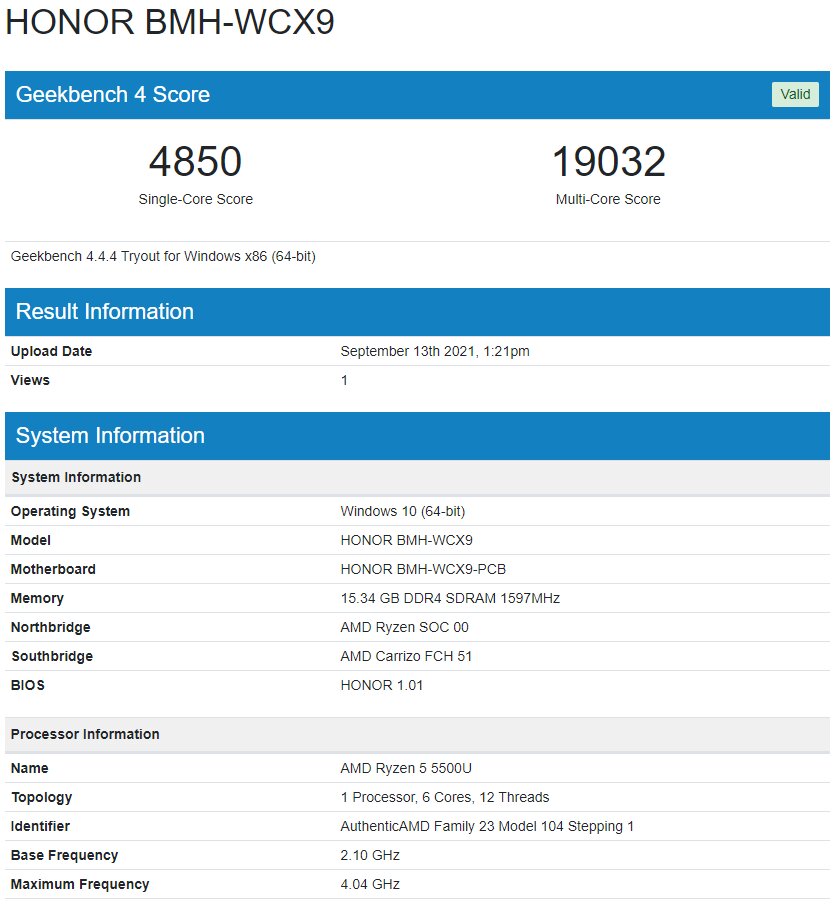Click the AMD Ryzen 5 5500U value

point(406,769)
